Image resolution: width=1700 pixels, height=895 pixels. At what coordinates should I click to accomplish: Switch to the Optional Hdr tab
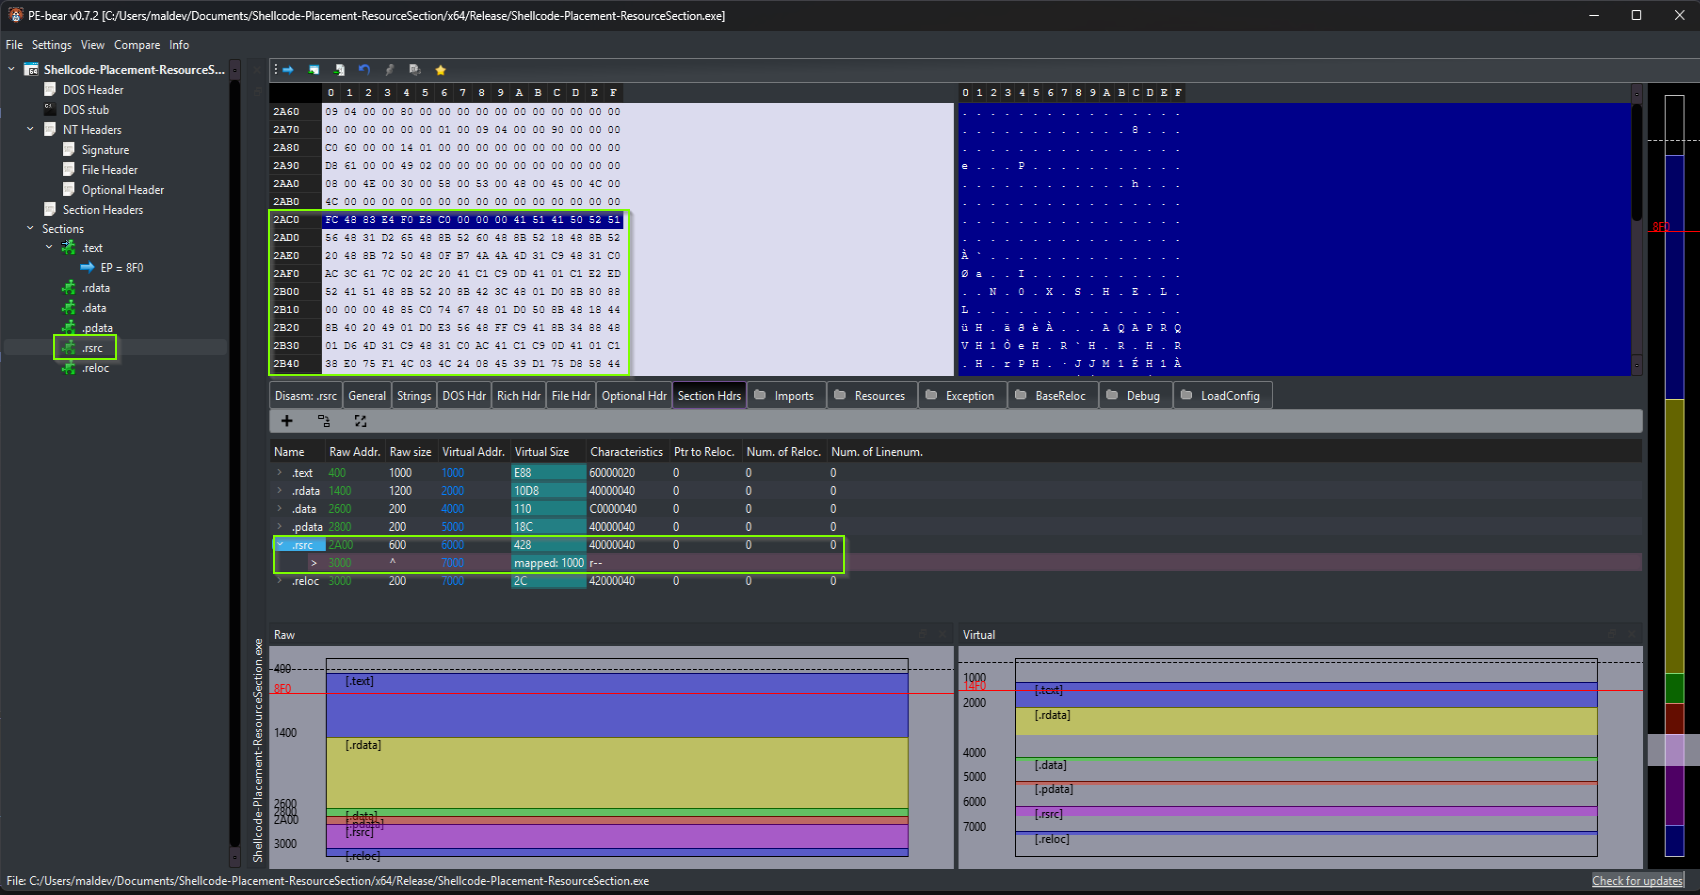point(634,396)
